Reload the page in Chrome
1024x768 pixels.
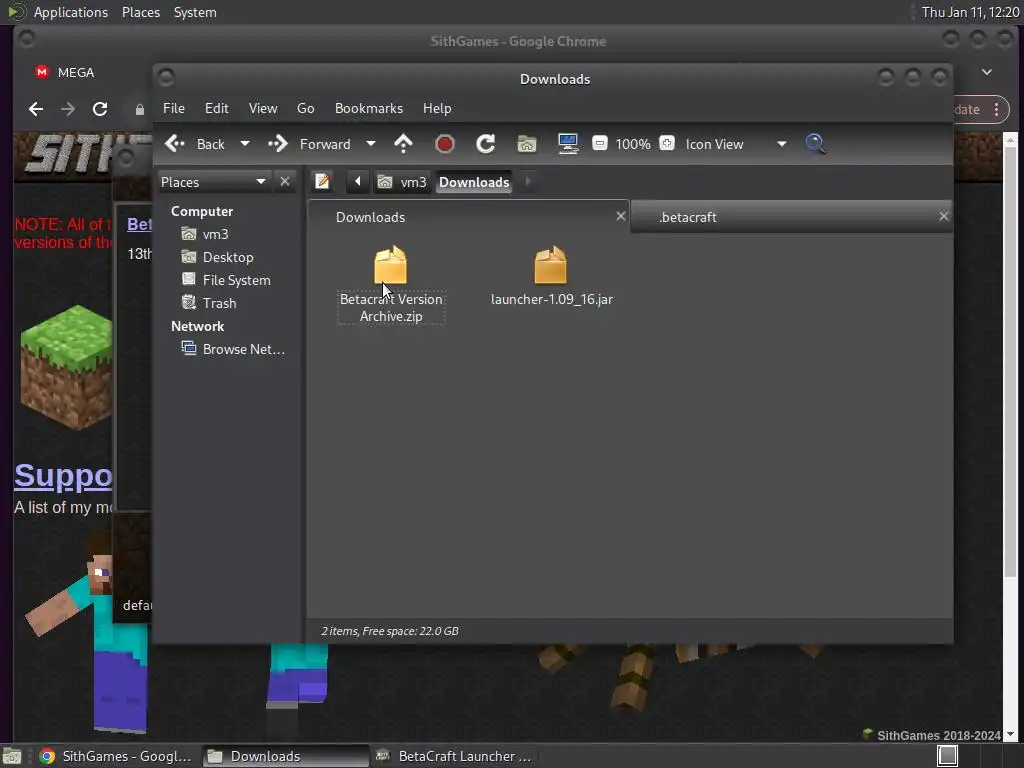(x=100, y=109)
